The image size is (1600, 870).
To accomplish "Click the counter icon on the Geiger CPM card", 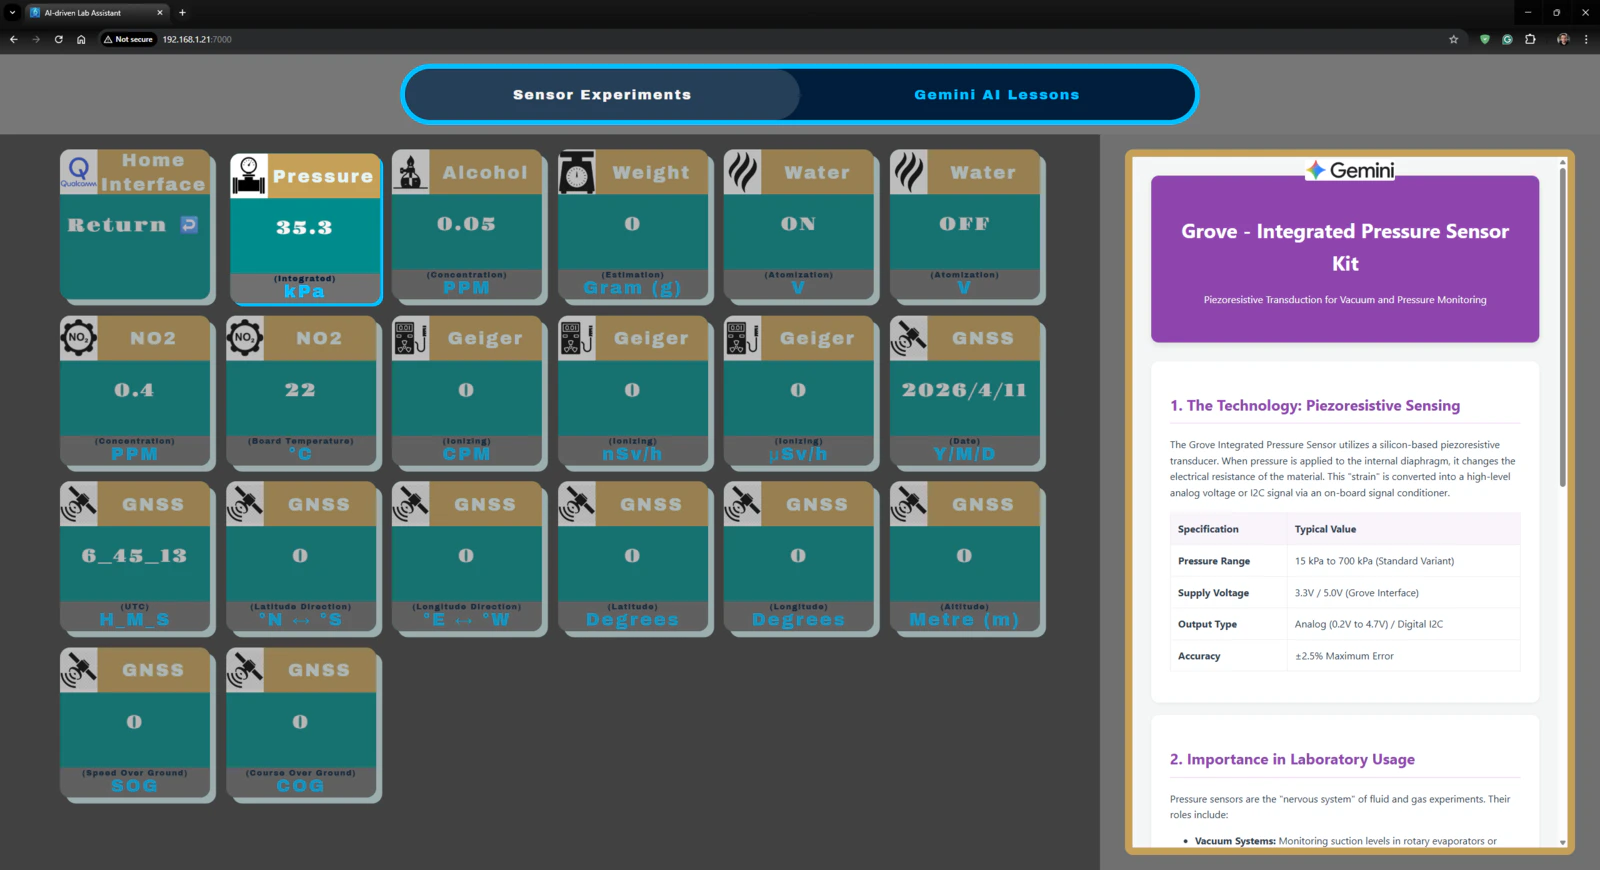I will point(411,338).
